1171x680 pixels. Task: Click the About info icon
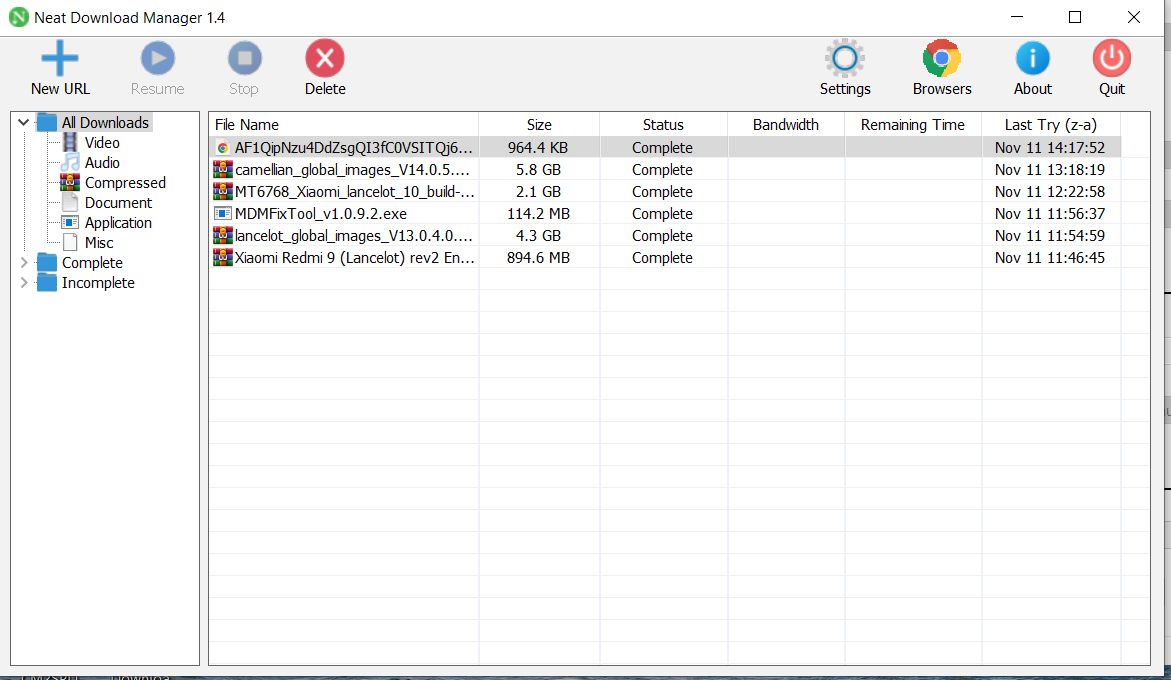1032,59
